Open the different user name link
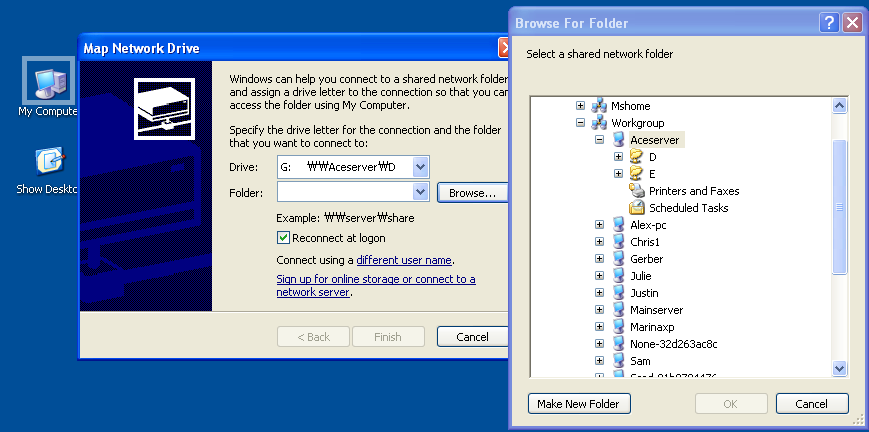869x432 pixels. [404, 260]
